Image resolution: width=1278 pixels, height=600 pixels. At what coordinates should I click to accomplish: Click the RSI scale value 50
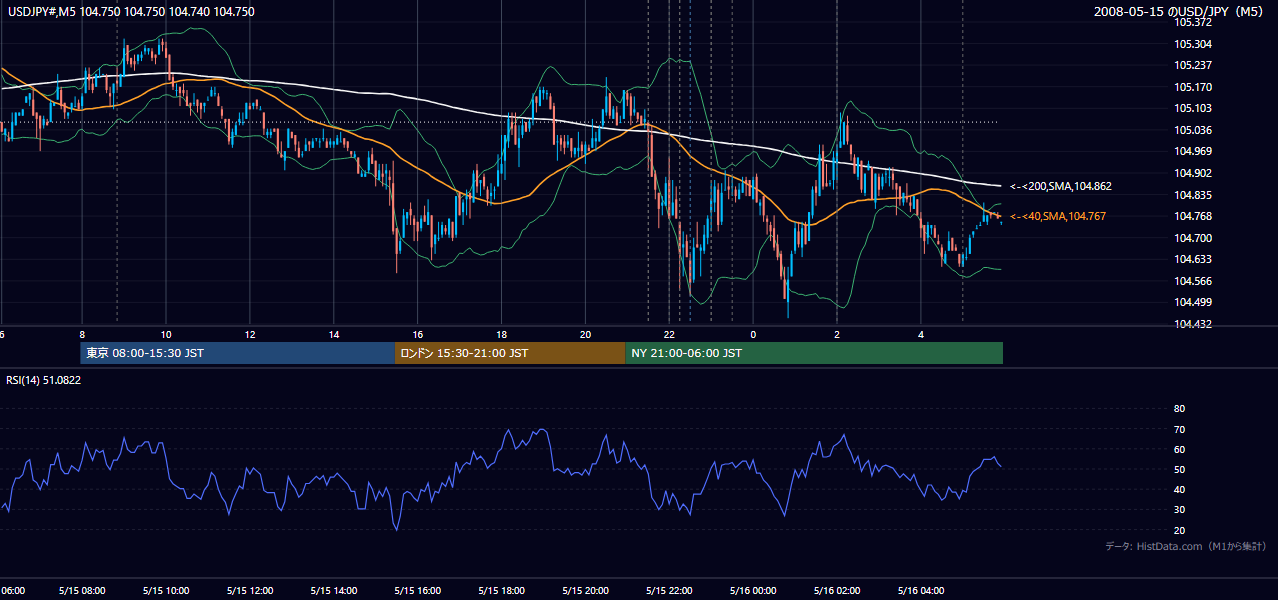coord(1179,469)
